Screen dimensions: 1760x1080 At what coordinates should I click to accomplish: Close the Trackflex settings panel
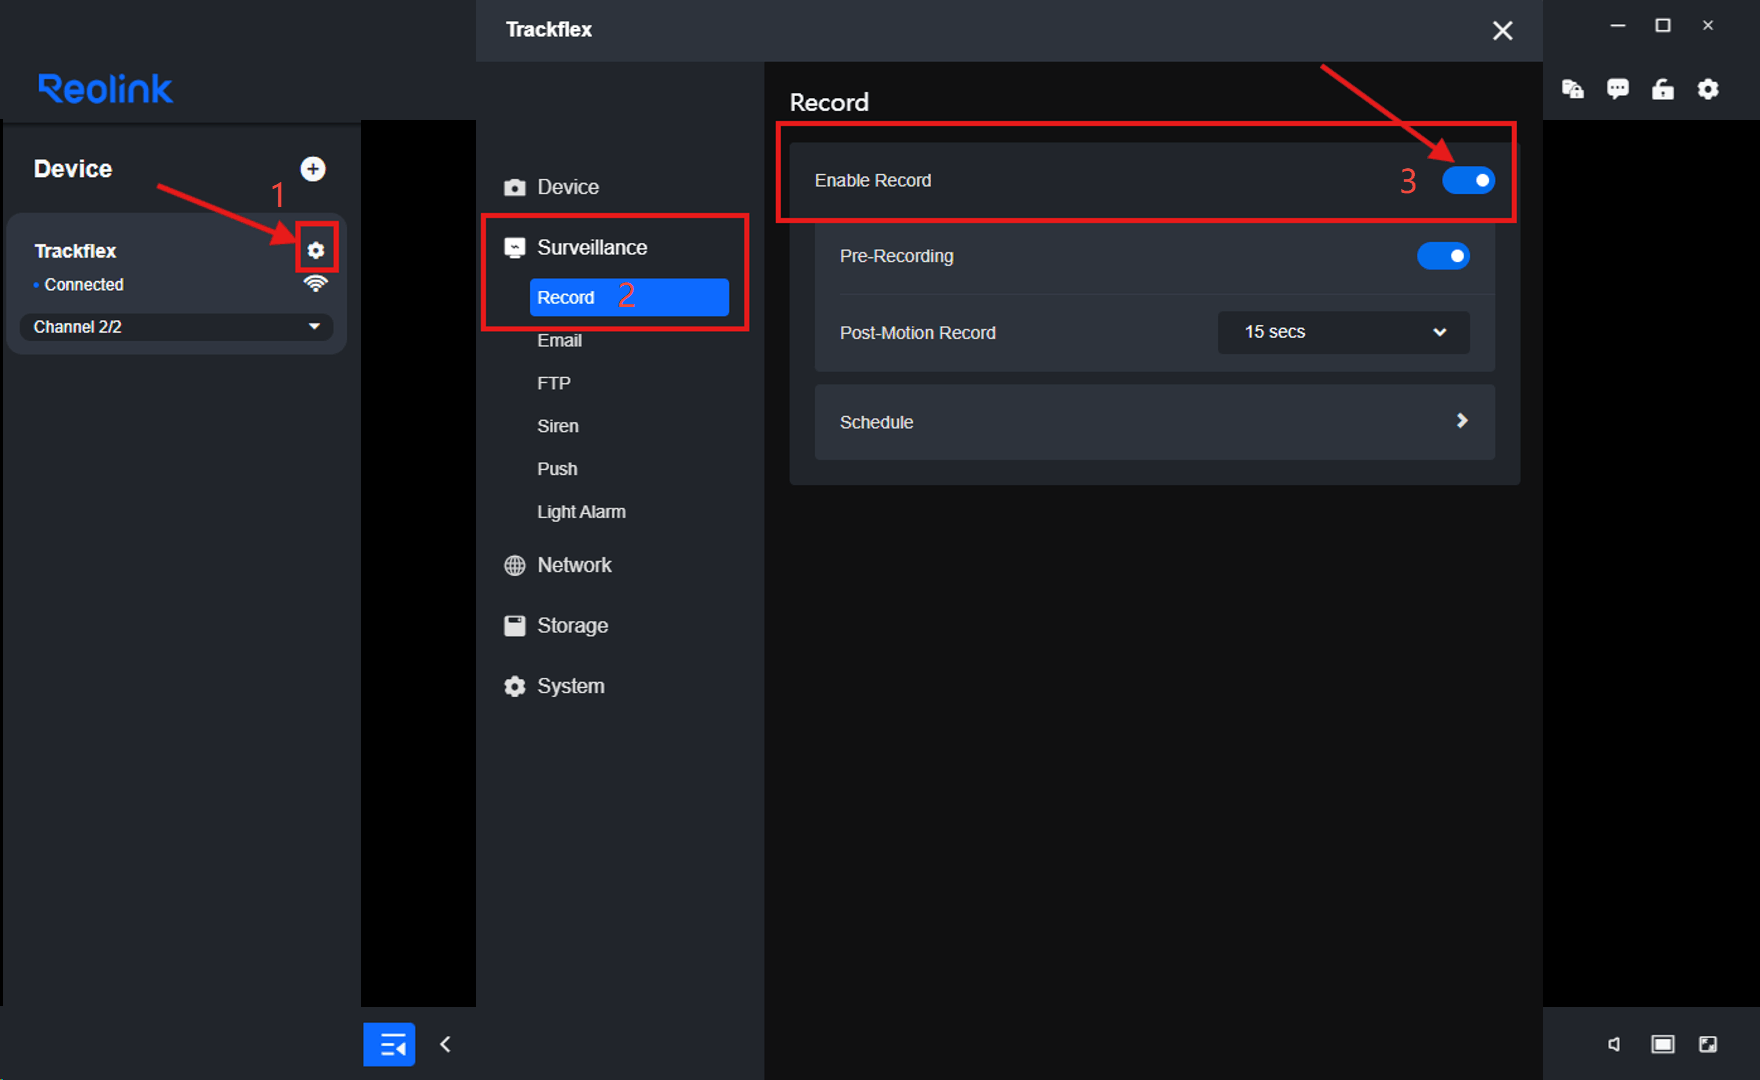pos(1502,31)
